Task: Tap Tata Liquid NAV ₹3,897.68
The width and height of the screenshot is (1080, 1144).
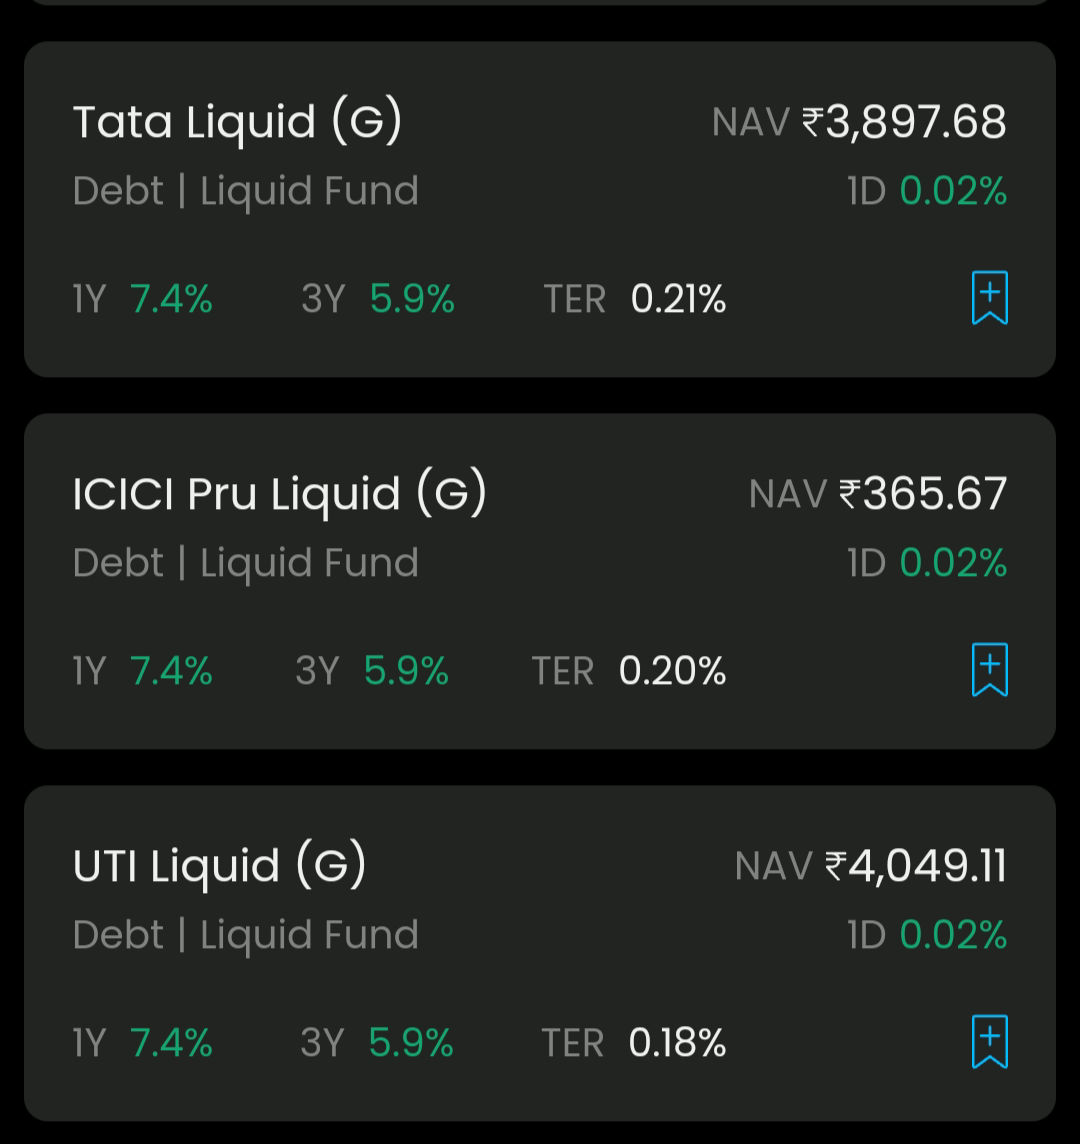Action: point(859,122)
